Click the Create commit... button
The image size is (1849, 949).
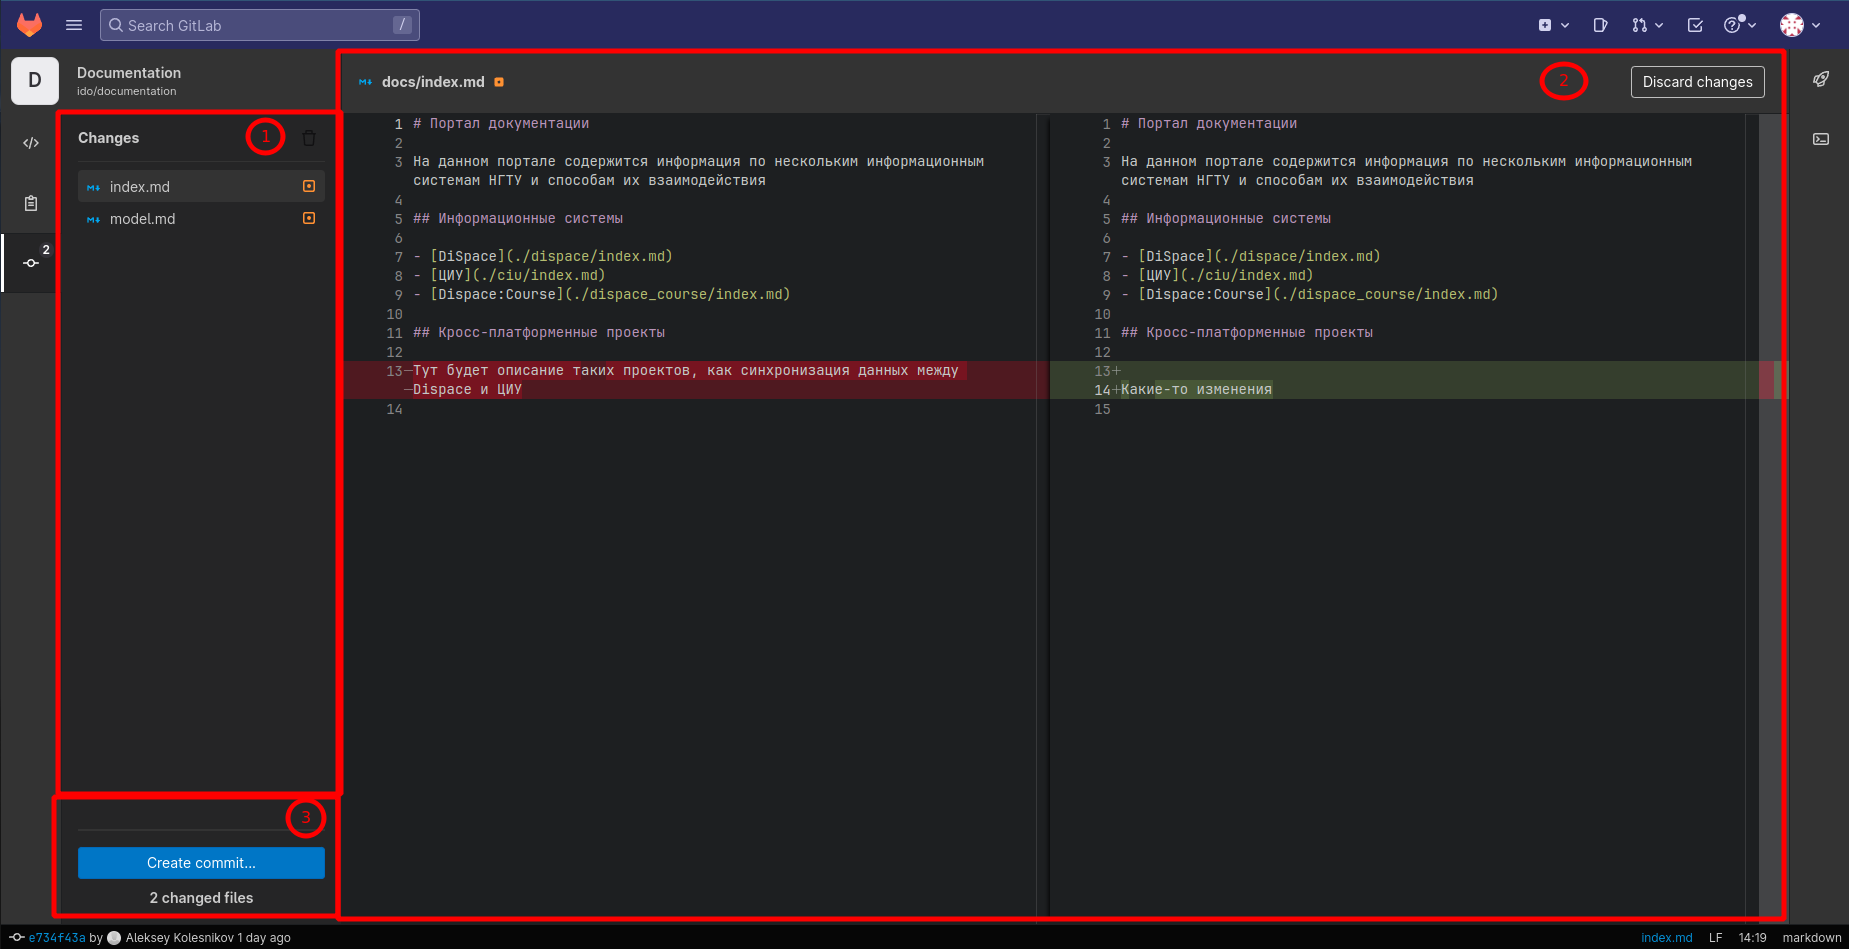pyautogui.click(x=201, y=863)
